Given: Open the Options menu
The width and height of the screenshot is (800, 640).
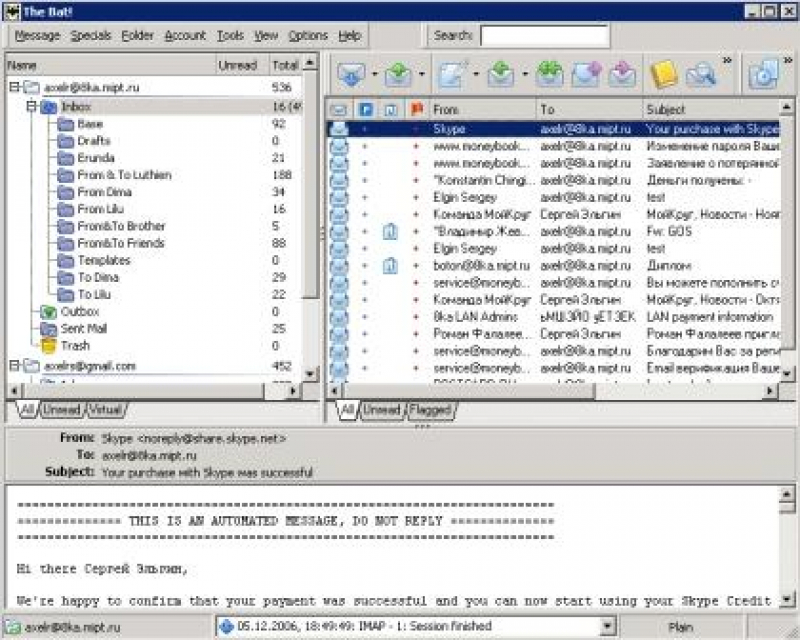Looking at the screenshot, I should 308,35.
